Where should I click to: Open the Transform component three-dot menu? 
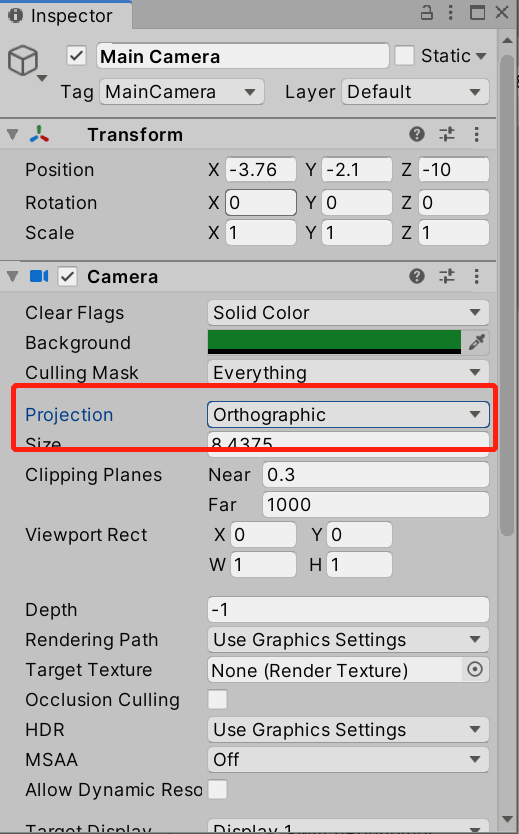(x=476, y=134)
